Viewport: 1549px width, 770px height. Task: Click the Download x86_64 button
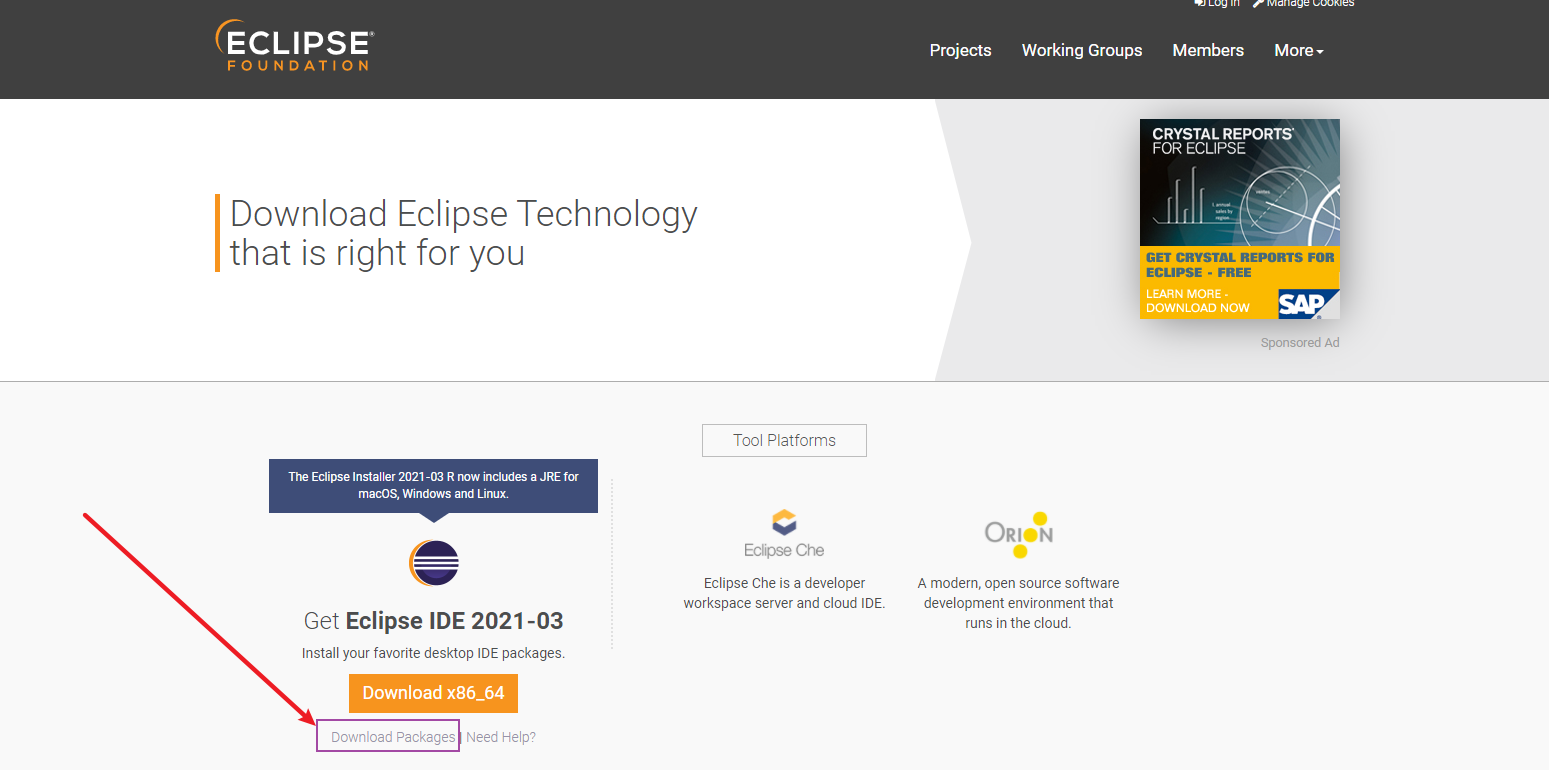click(433, 692)
